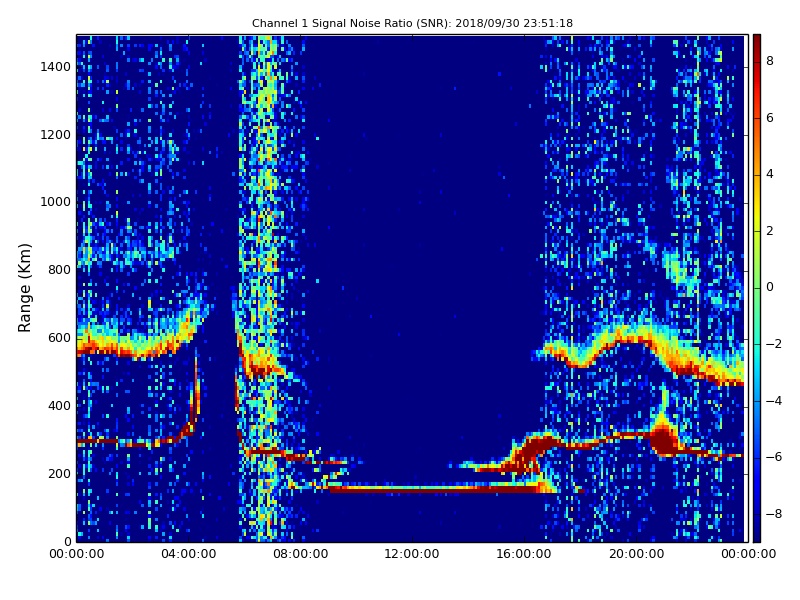
Task: Click the colorbar tick label '8'
Action: [770, 61]
